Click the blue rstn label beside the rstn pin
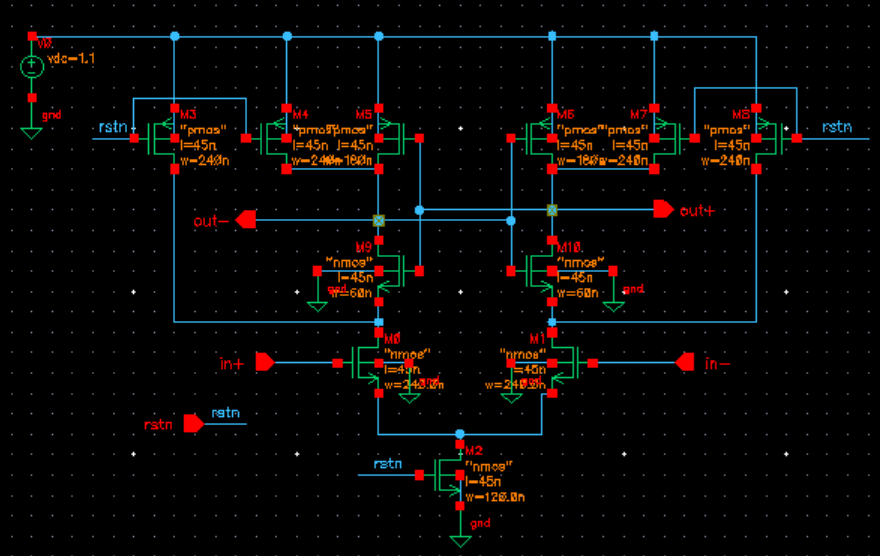The height and width of the screenshot is (556, 880). [226, 413]
